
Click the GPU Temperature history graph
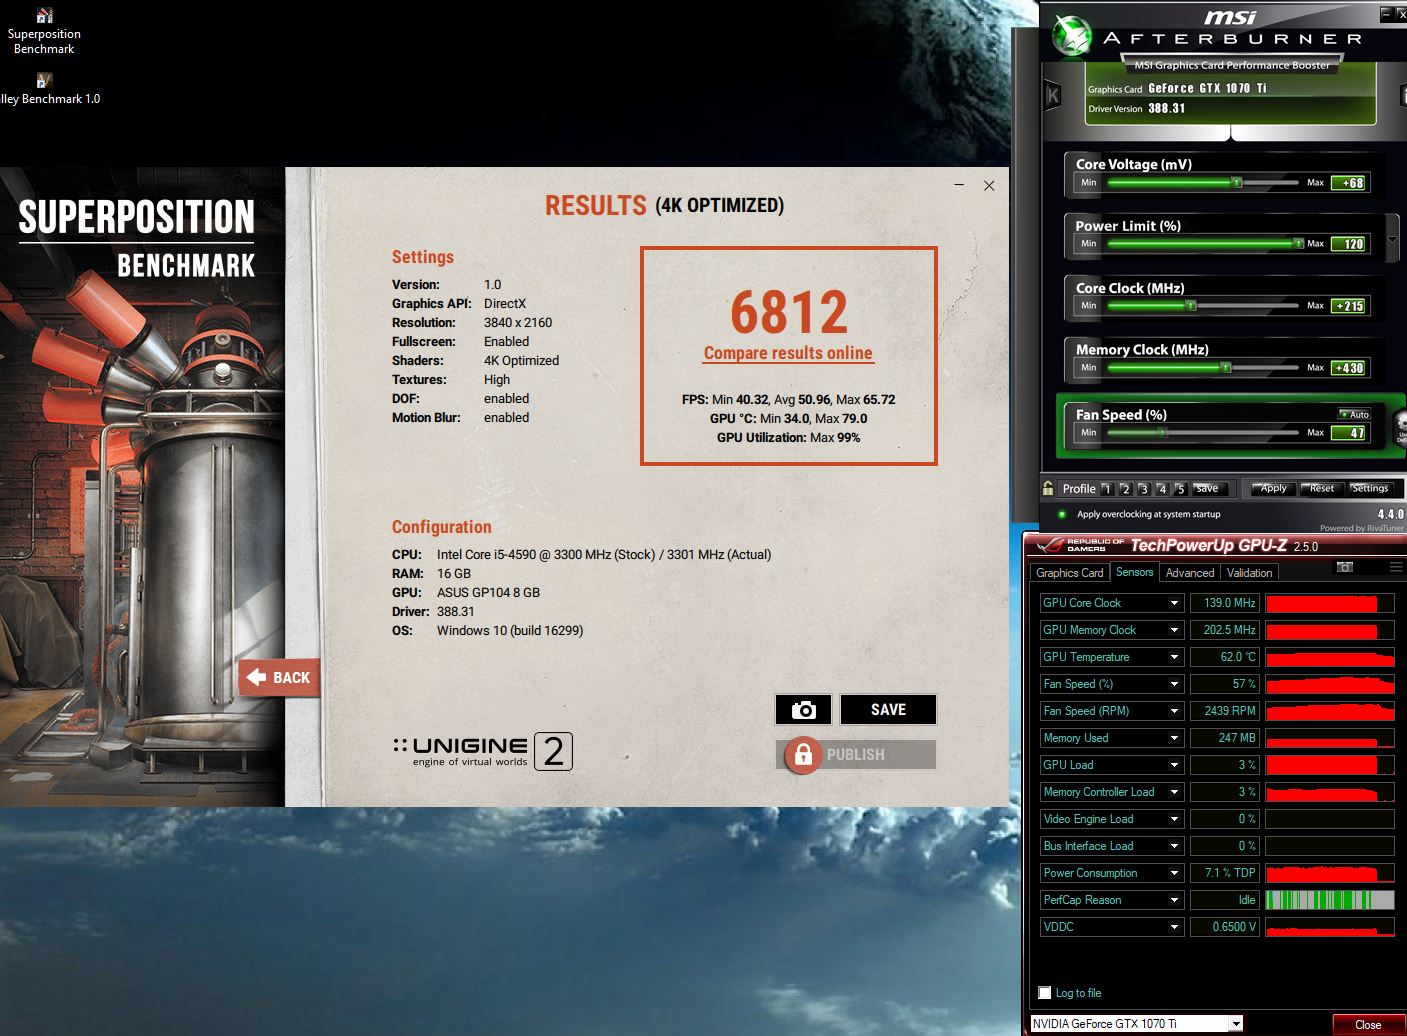[1330, 657]
